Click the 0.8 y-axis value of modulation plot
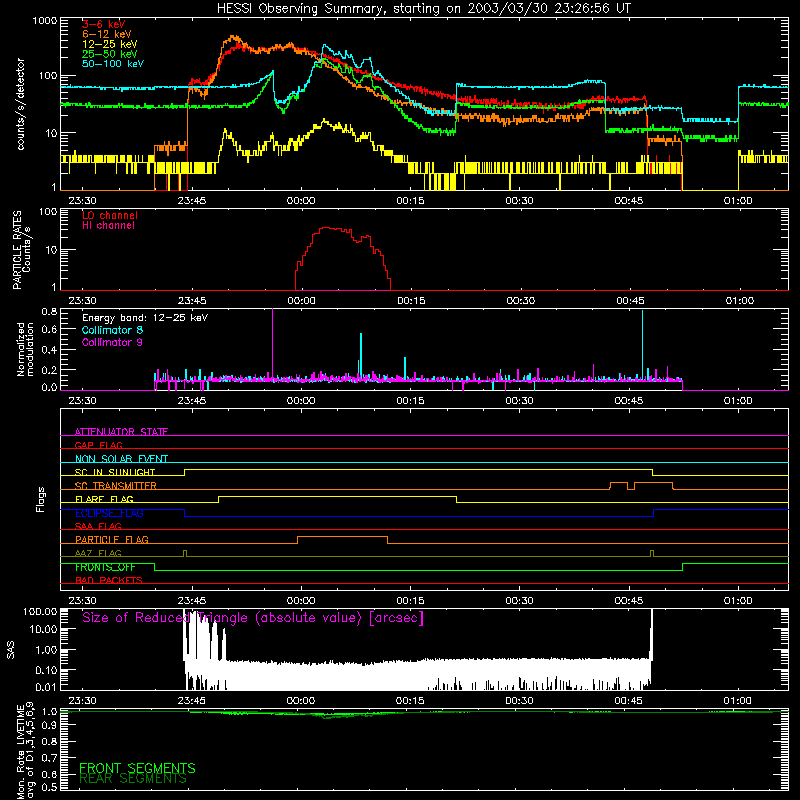800x800 pixels. (x=49, y=312)
